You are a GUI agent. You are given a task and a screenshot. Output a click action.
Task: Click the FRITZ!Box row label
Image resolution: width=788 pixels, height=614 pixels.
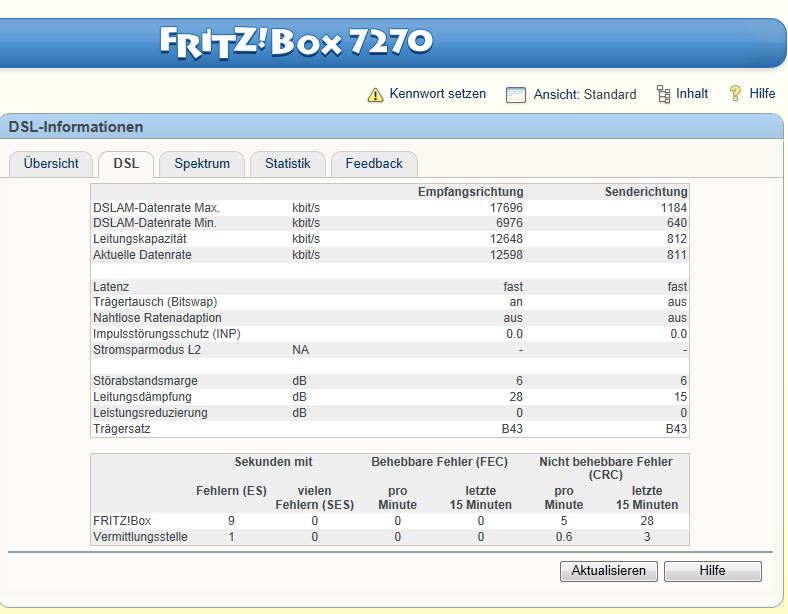tap(122, 521)
